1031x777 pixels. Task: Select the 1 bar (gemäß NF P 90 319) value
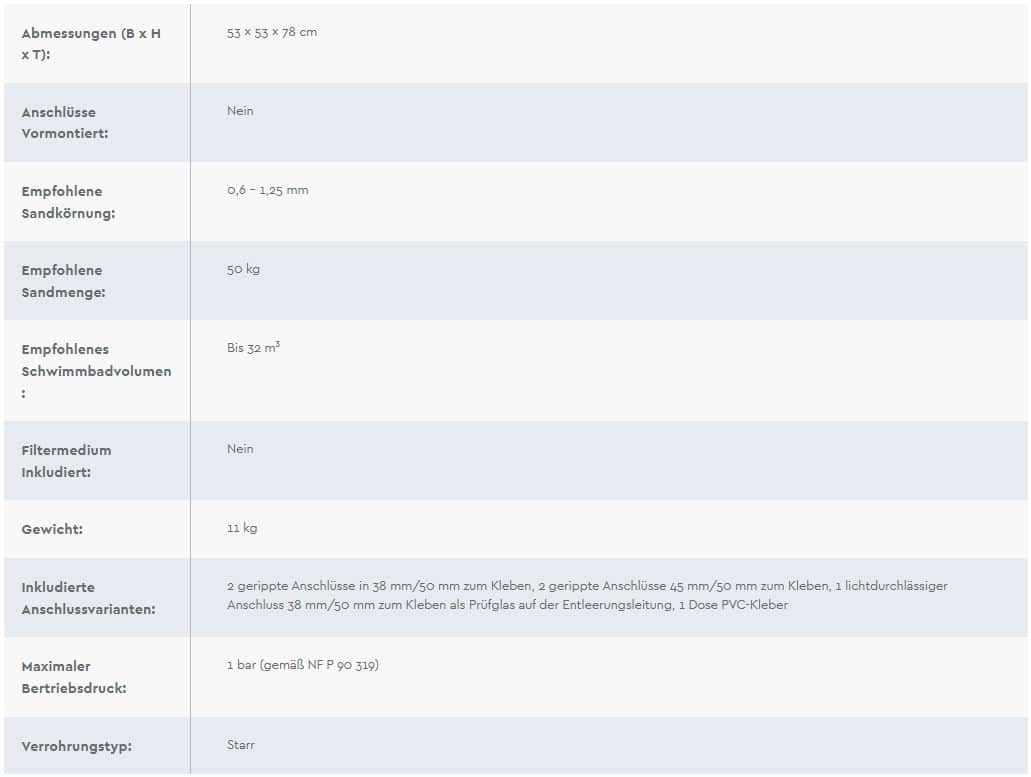pyautogui.click(x=302, y=665)
